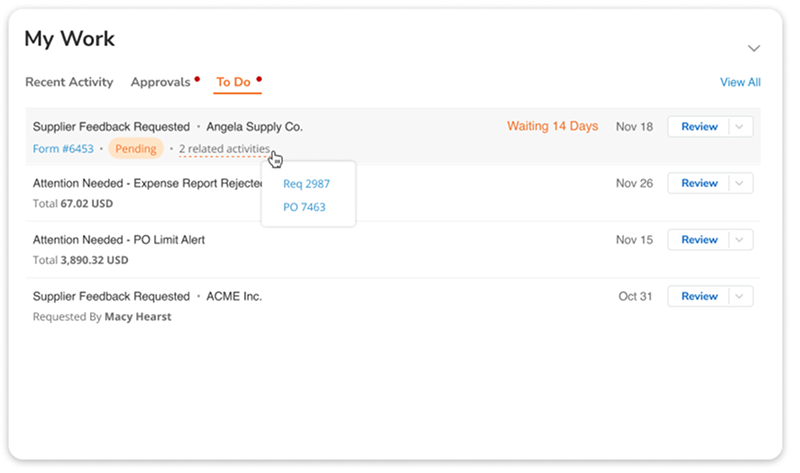800x473 pixels.
Task: Open the Approvals tab
Action: coord(161,82)
